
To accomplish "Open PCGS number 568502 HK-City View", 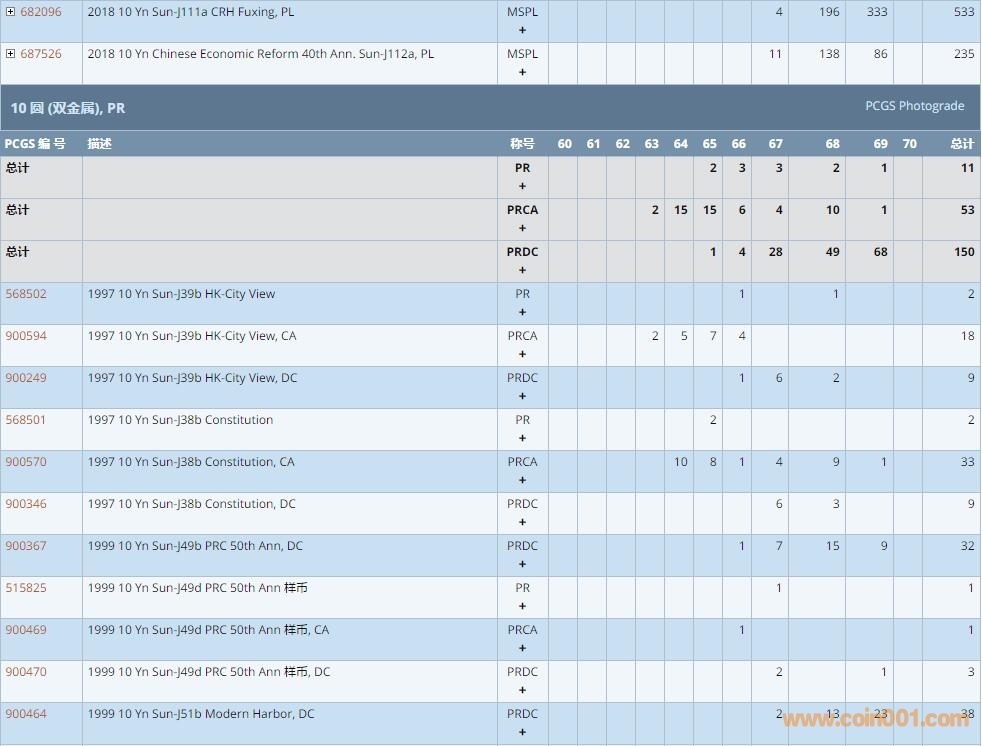I will click(26, 294).
